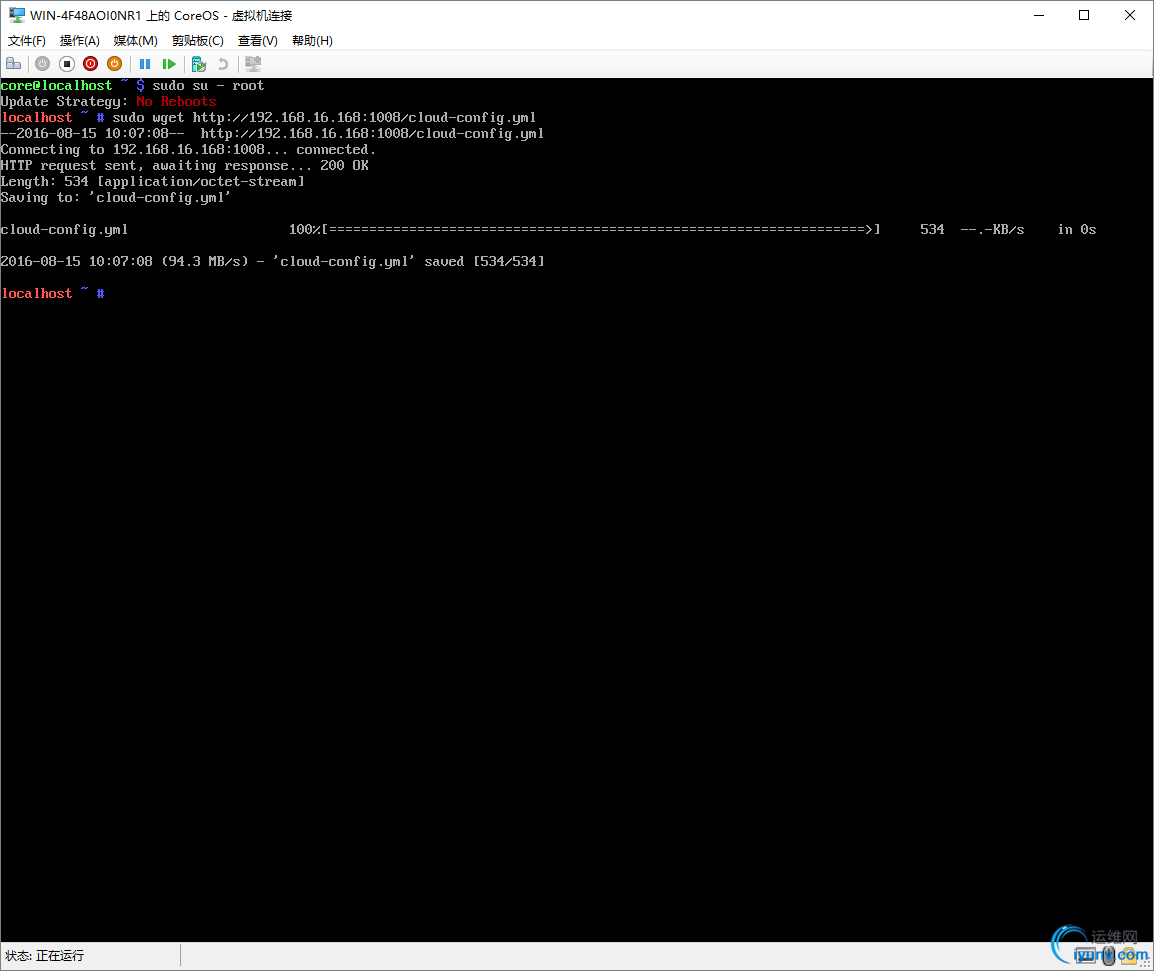Open the 文件(F) menu
The width and height of the screenshot is (1154, 971).
26,40
